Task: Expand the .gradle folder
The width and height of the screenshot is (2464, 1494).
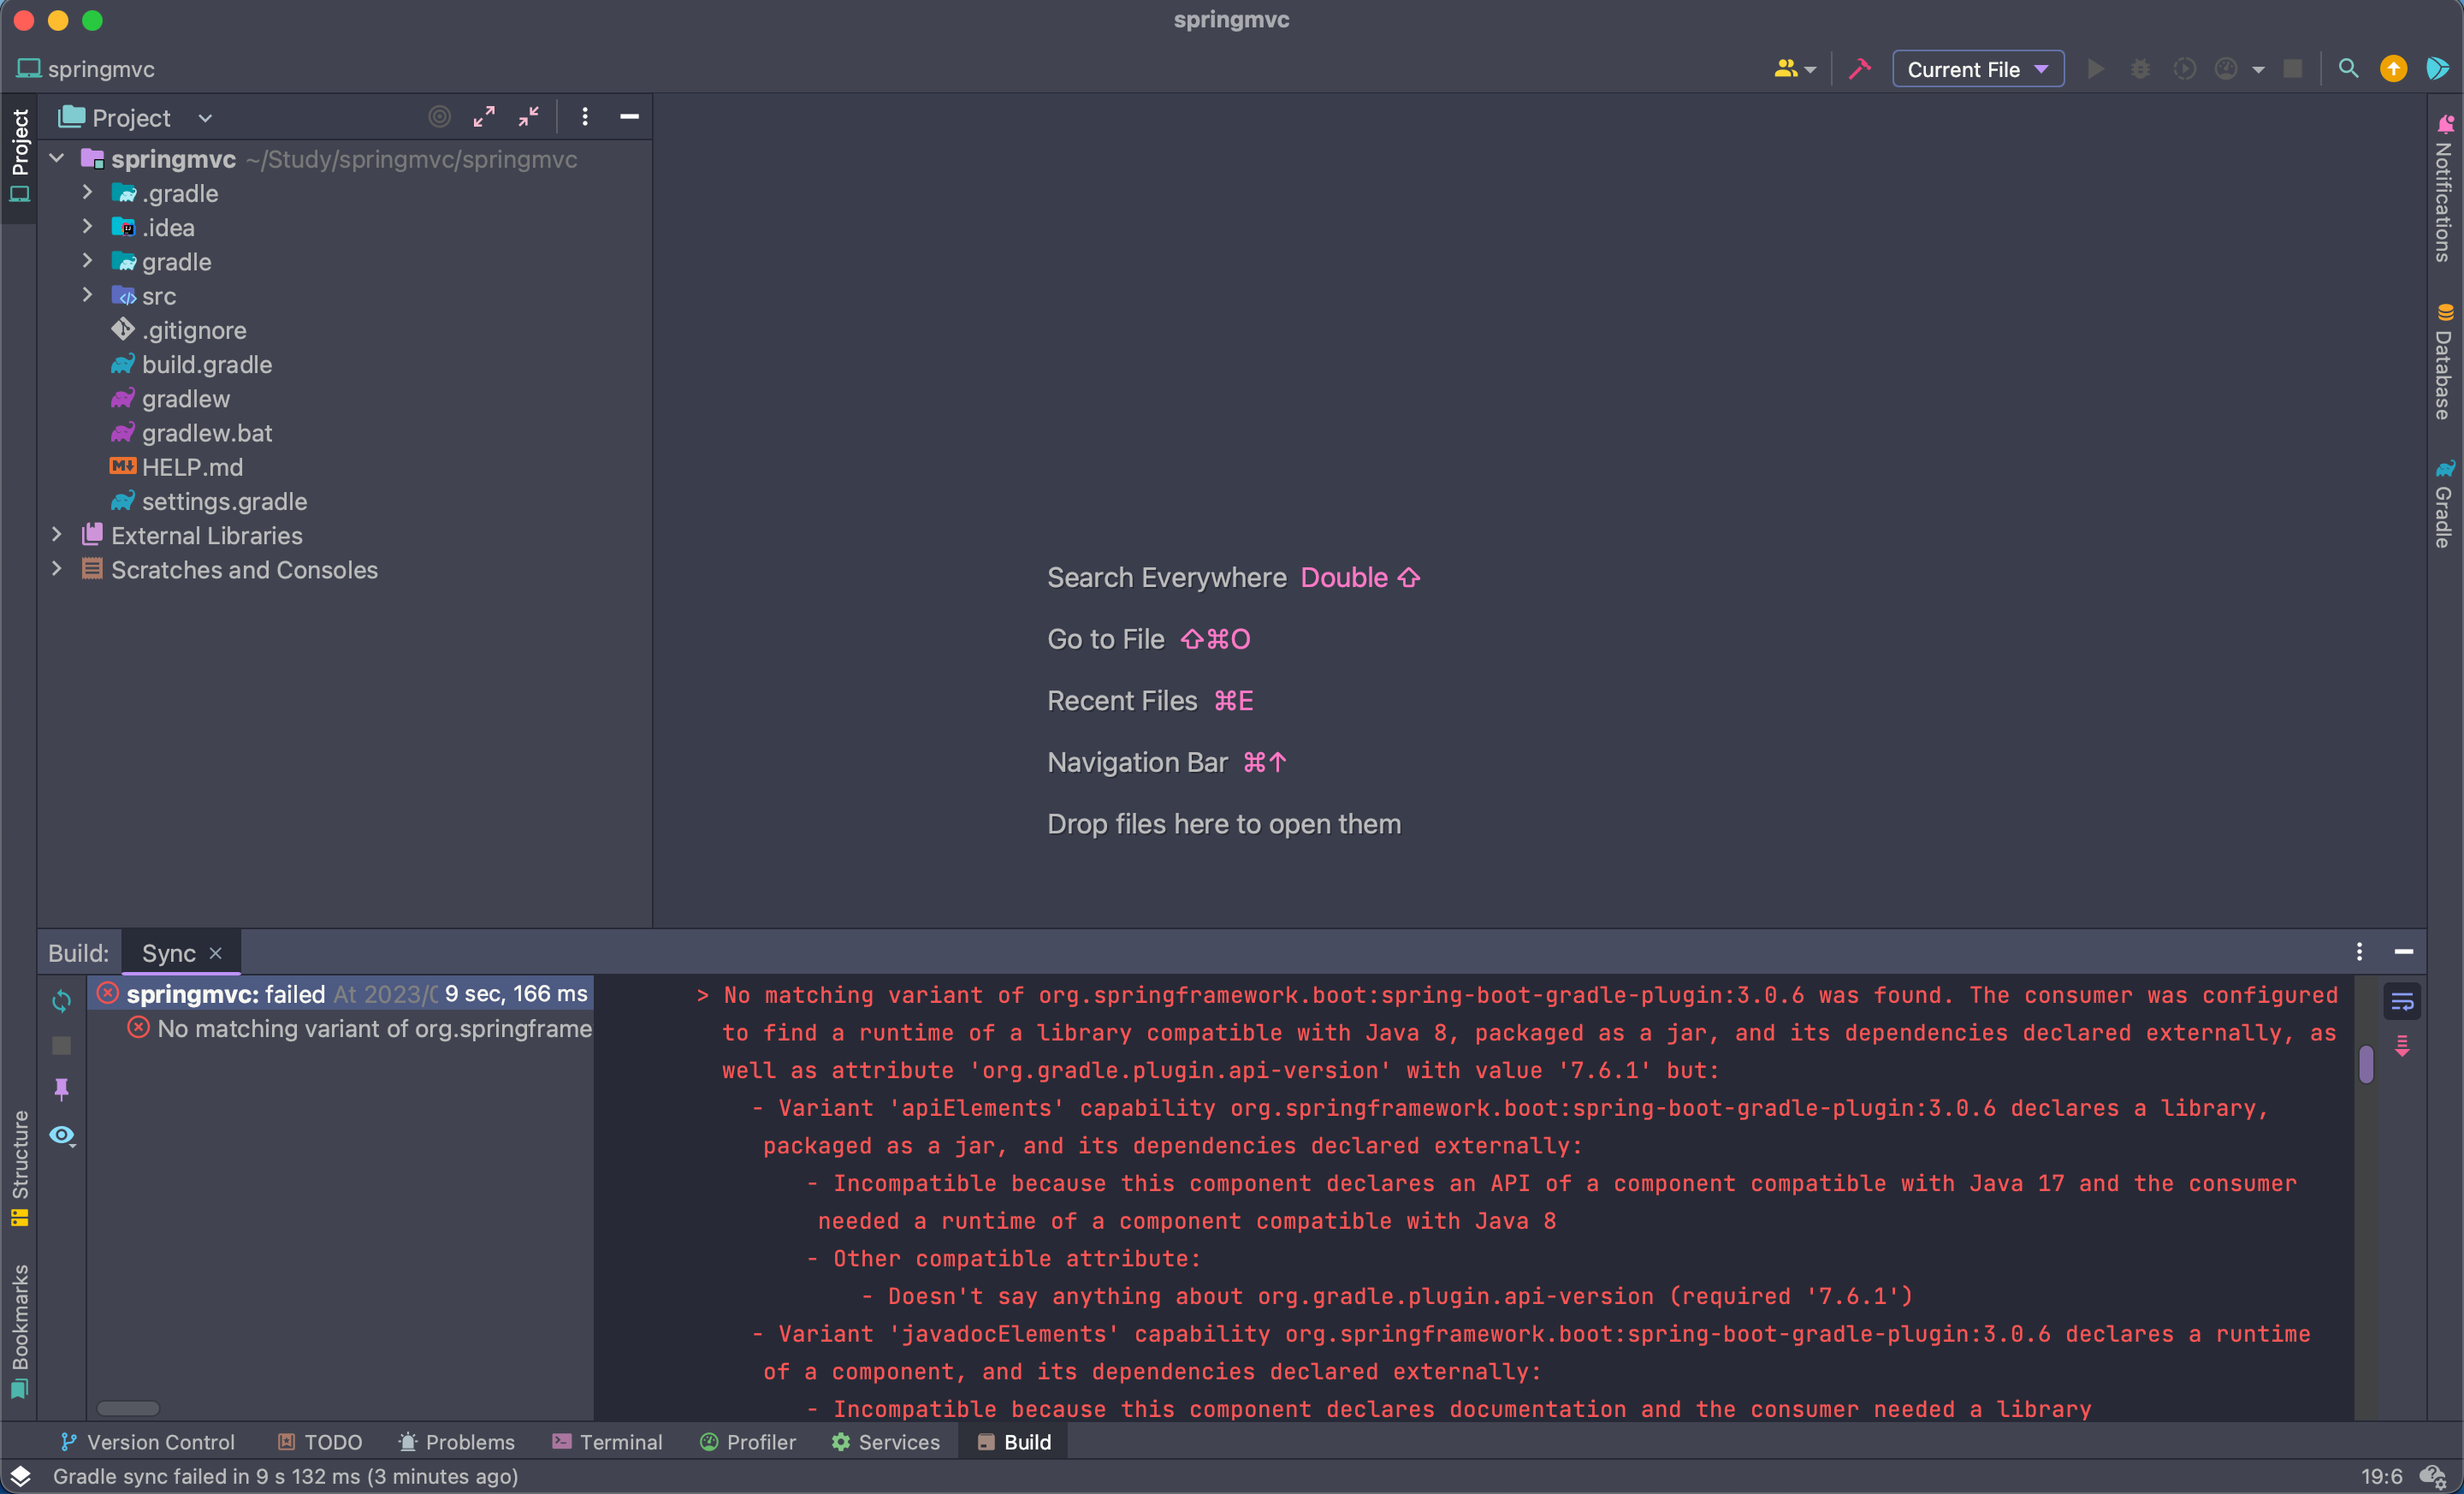Action: click(87, 192)
